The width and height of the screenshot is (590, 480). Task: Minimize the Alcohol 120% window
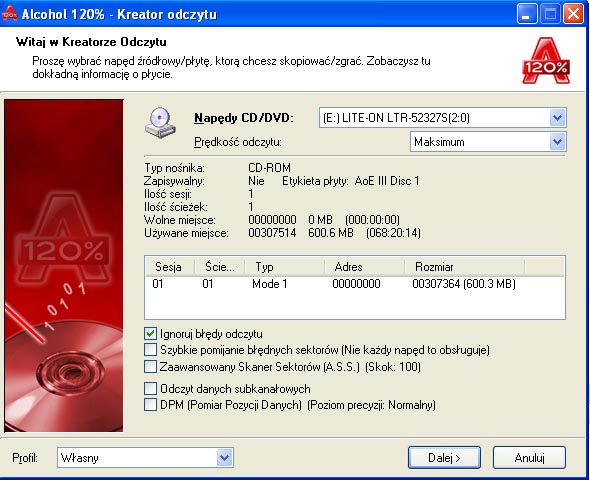point(527,14)
